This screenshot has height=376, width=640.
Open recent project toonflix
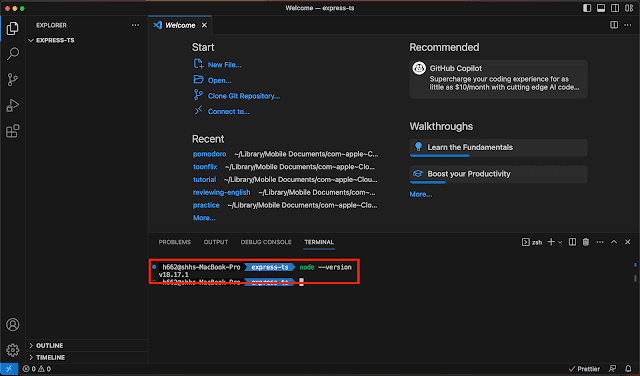coord(205,167)
